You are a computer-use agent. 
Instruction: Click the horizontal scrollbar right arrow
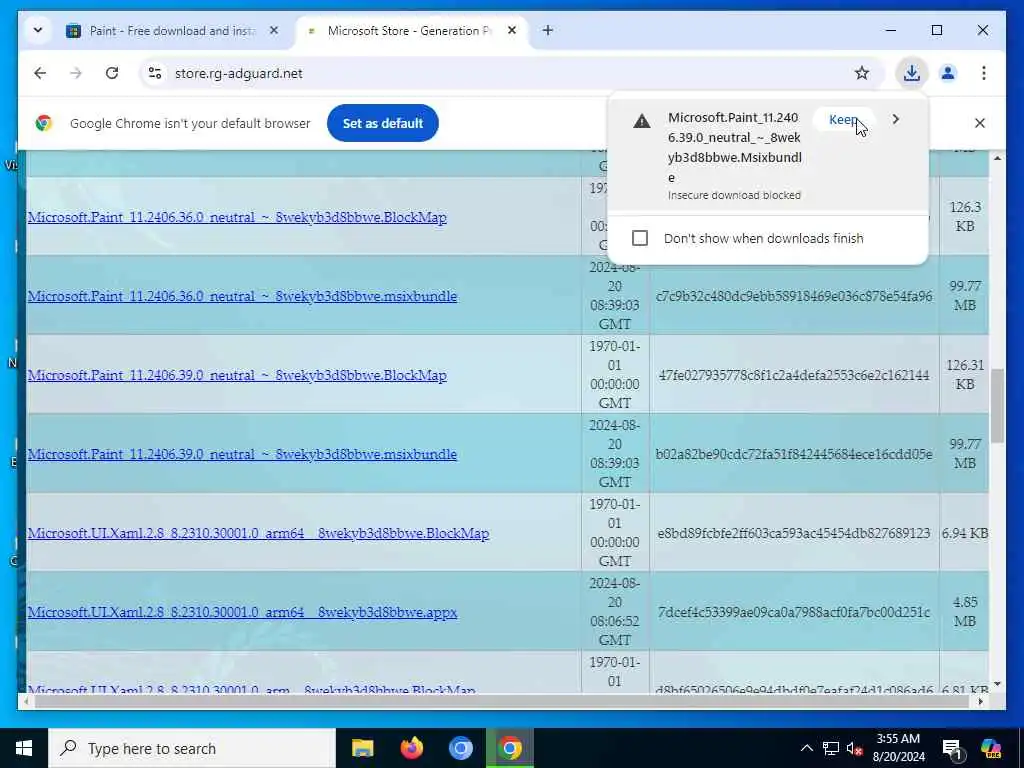tap(980, 701)
